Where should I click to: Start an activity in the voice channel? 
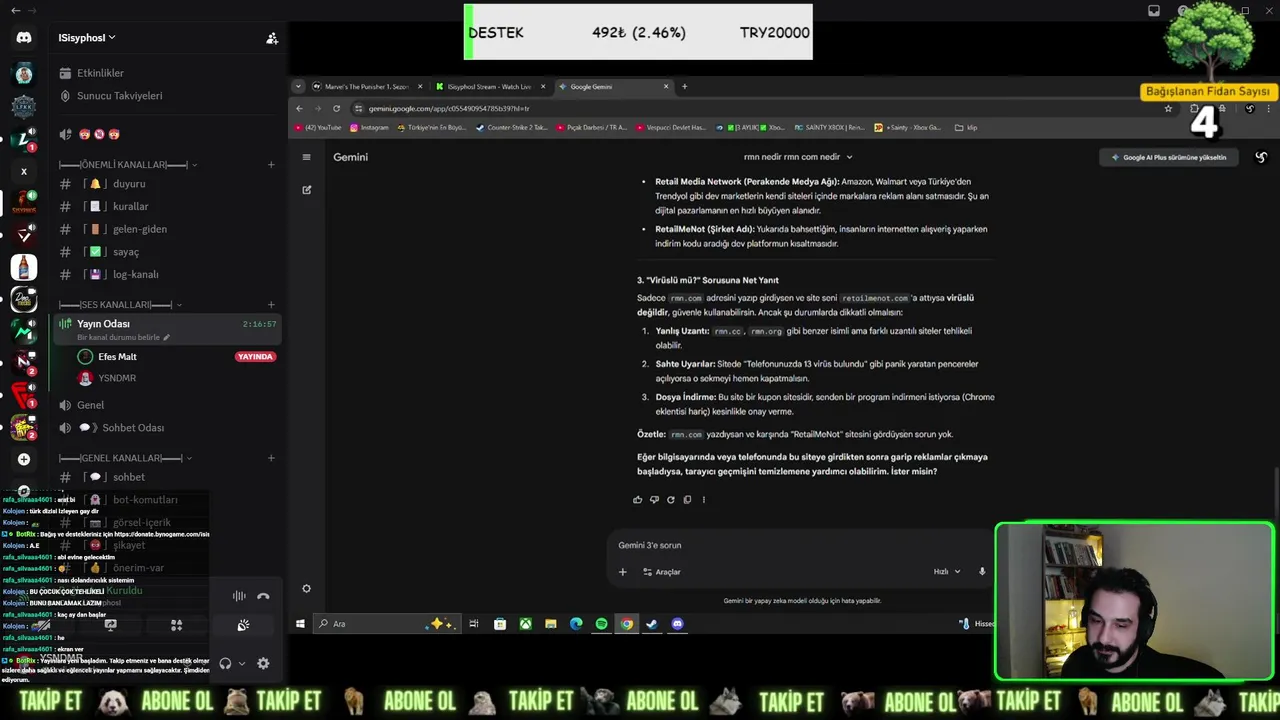tap(176, 625)
